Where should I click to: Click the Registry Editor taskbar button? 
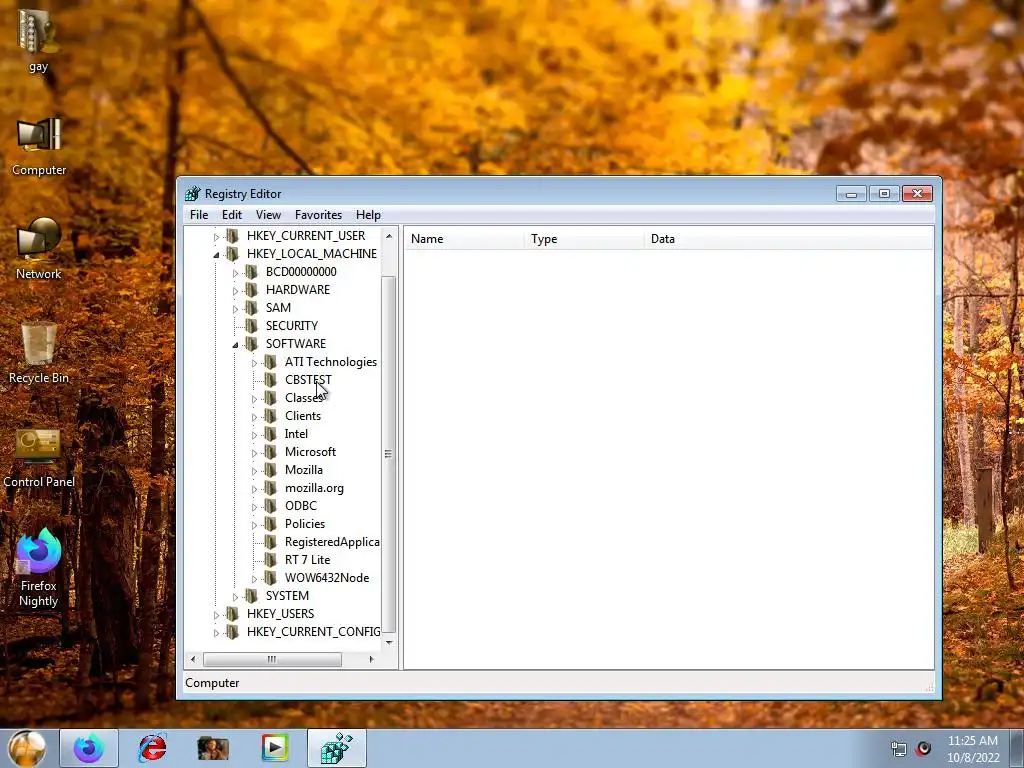click(336, 748)
